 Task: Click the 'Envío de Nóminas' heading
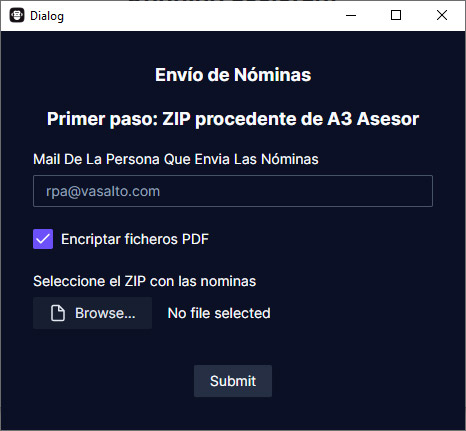[233, 75]
